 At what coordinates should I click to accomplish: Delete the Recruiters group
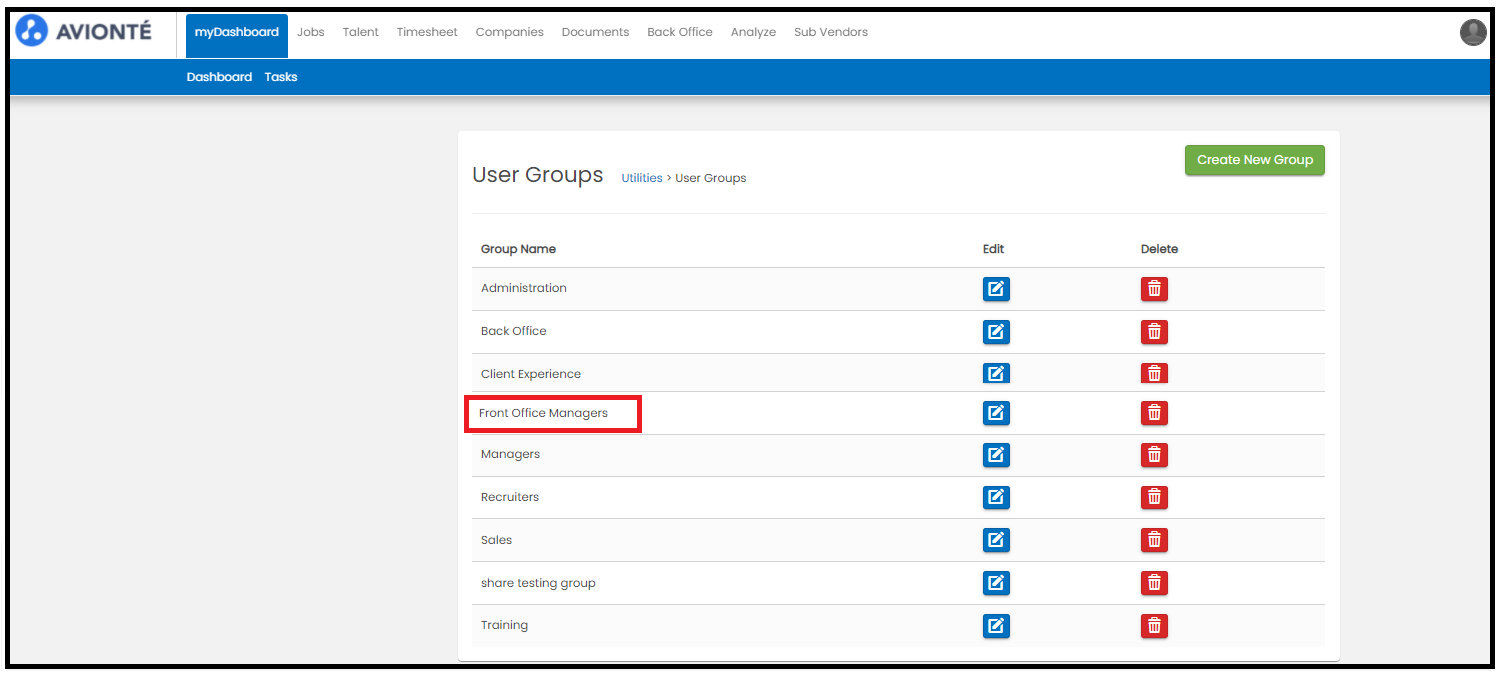coord(1154,497)
